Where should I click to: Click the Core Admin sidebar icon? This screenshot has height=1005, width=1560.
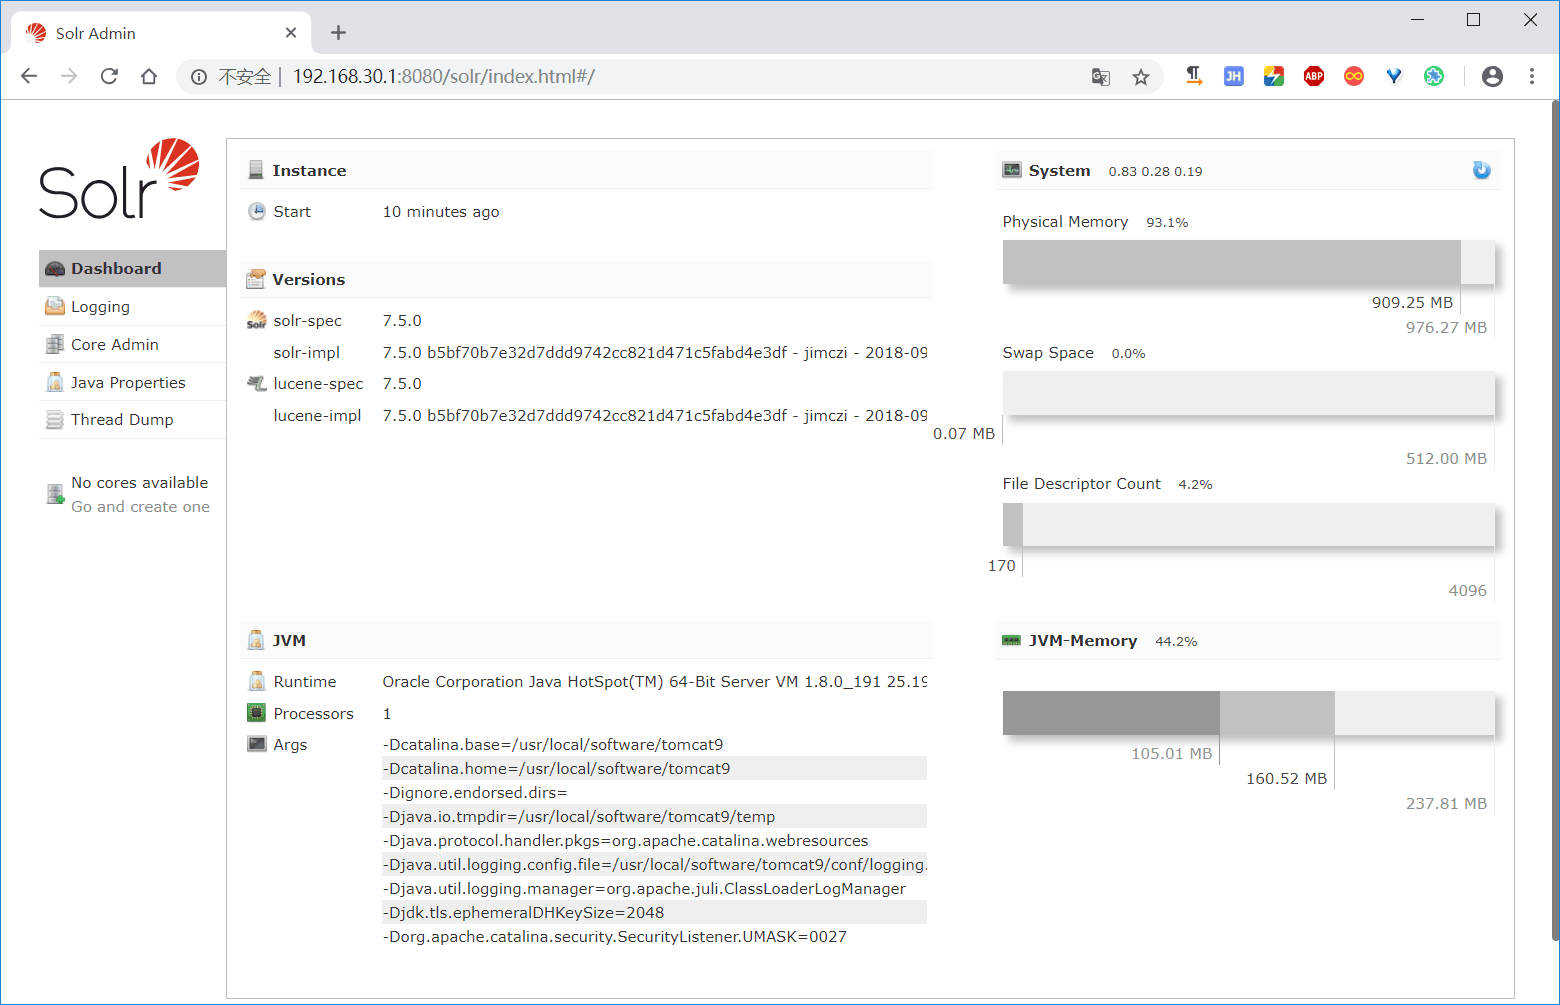(x=55, y=344)
